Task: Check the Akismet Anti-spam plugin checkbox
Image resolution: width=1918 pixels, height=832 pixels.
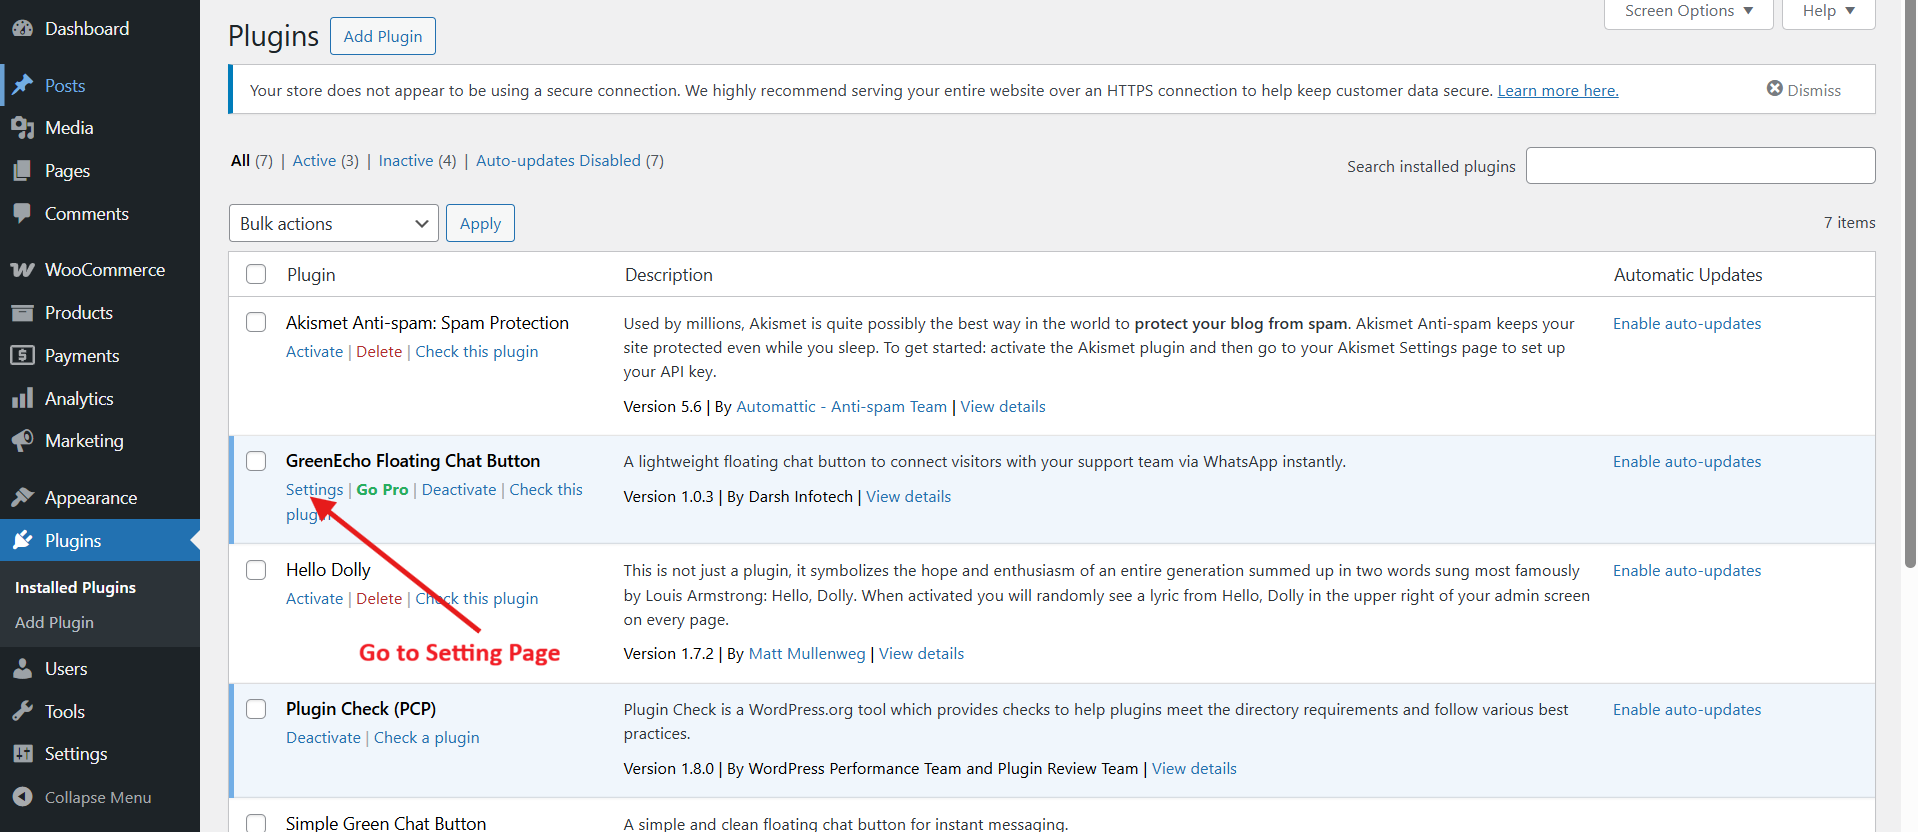Action: click(x=256, y=322)
